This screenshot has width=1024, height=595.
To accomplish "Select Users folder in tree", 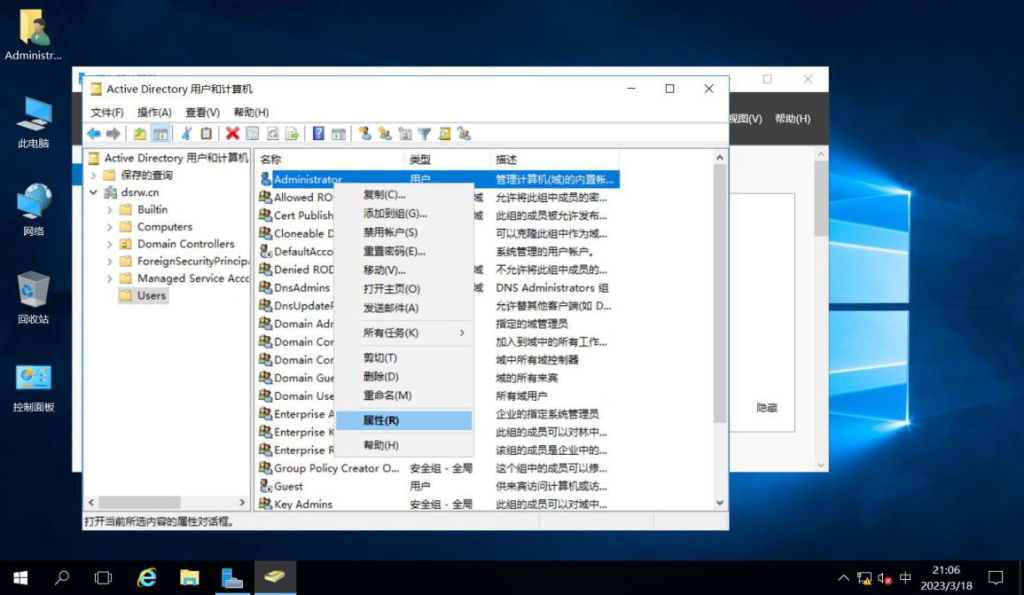I will 144,296.
